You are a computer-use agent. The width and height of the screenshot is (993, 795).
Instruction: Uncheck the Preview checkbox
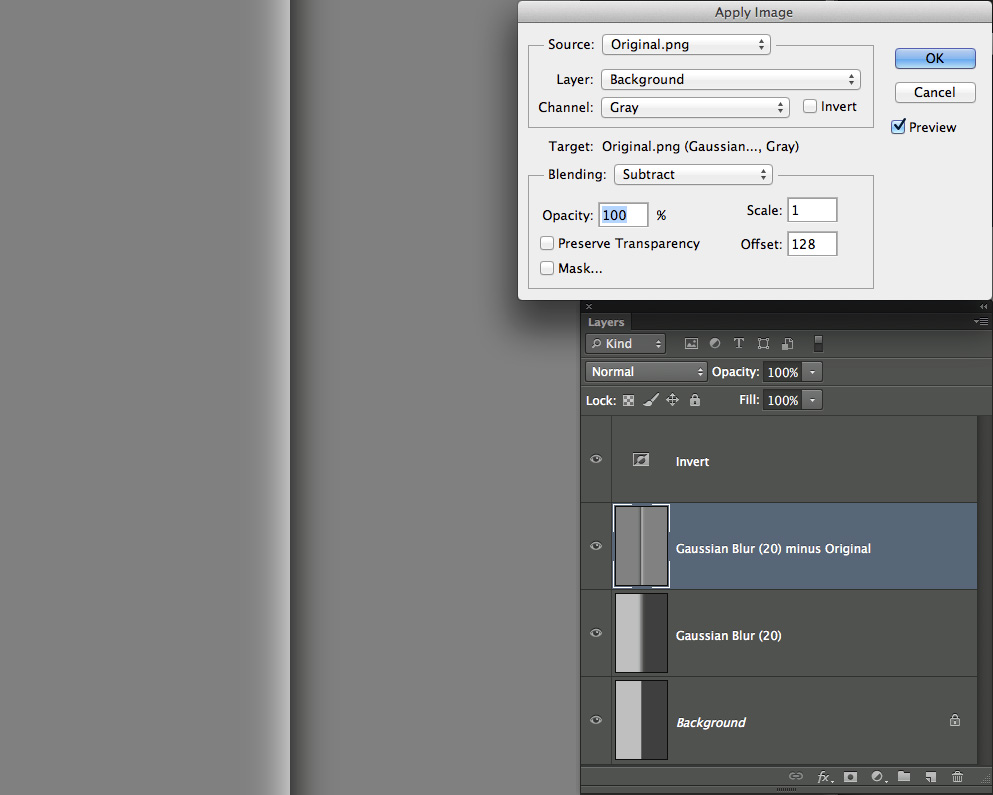(898, 126)
